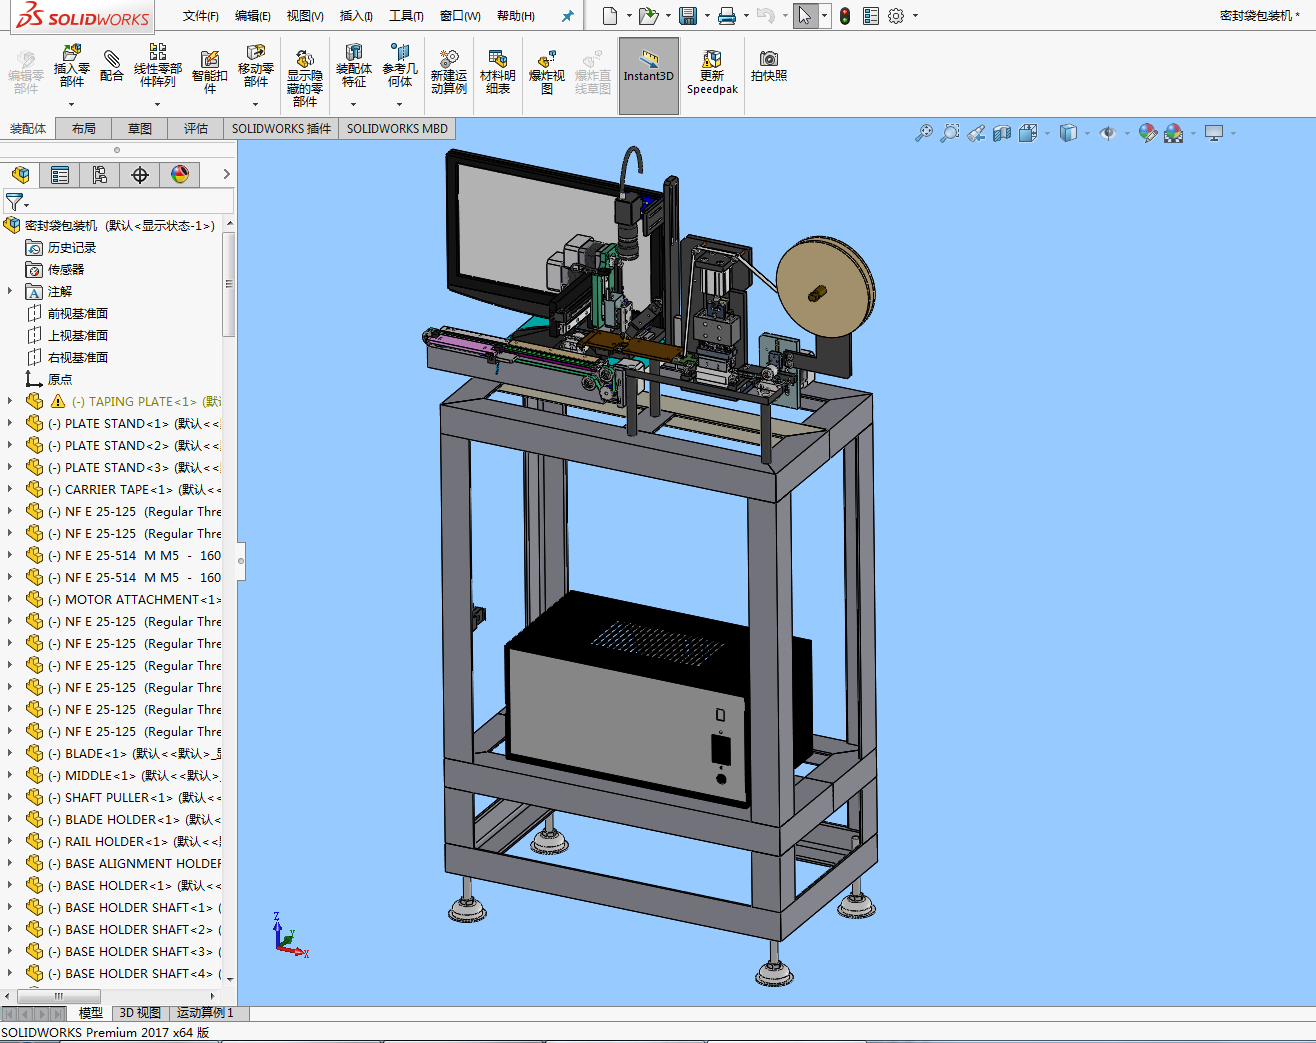Click the feature tree vertical scrollbar thumb
Viewport: 1316px width, 1043px height.
click(229, 285)
